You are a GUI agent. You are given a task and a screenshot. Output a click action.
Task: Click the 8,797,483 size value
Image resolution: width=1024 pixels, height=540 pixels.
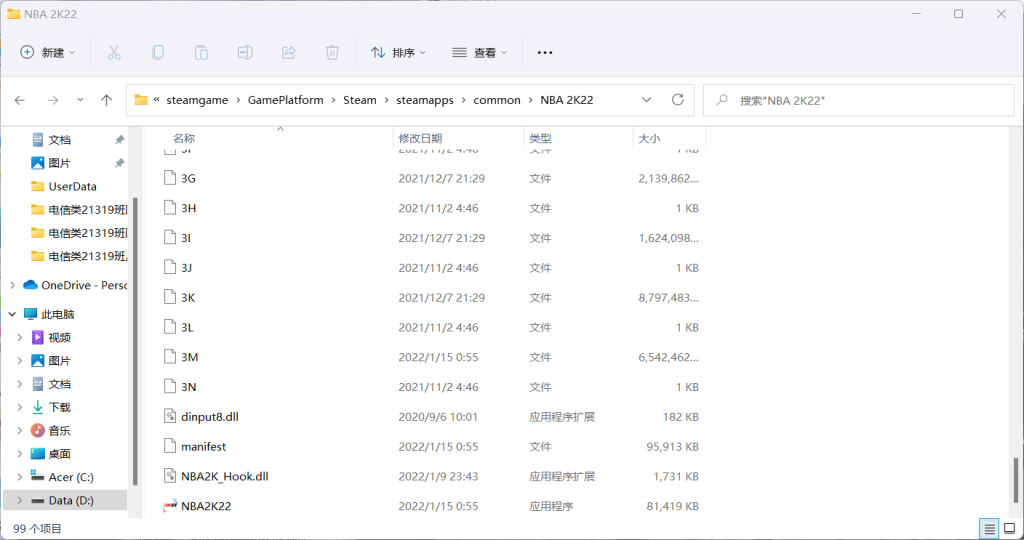[x=668, y=297]
